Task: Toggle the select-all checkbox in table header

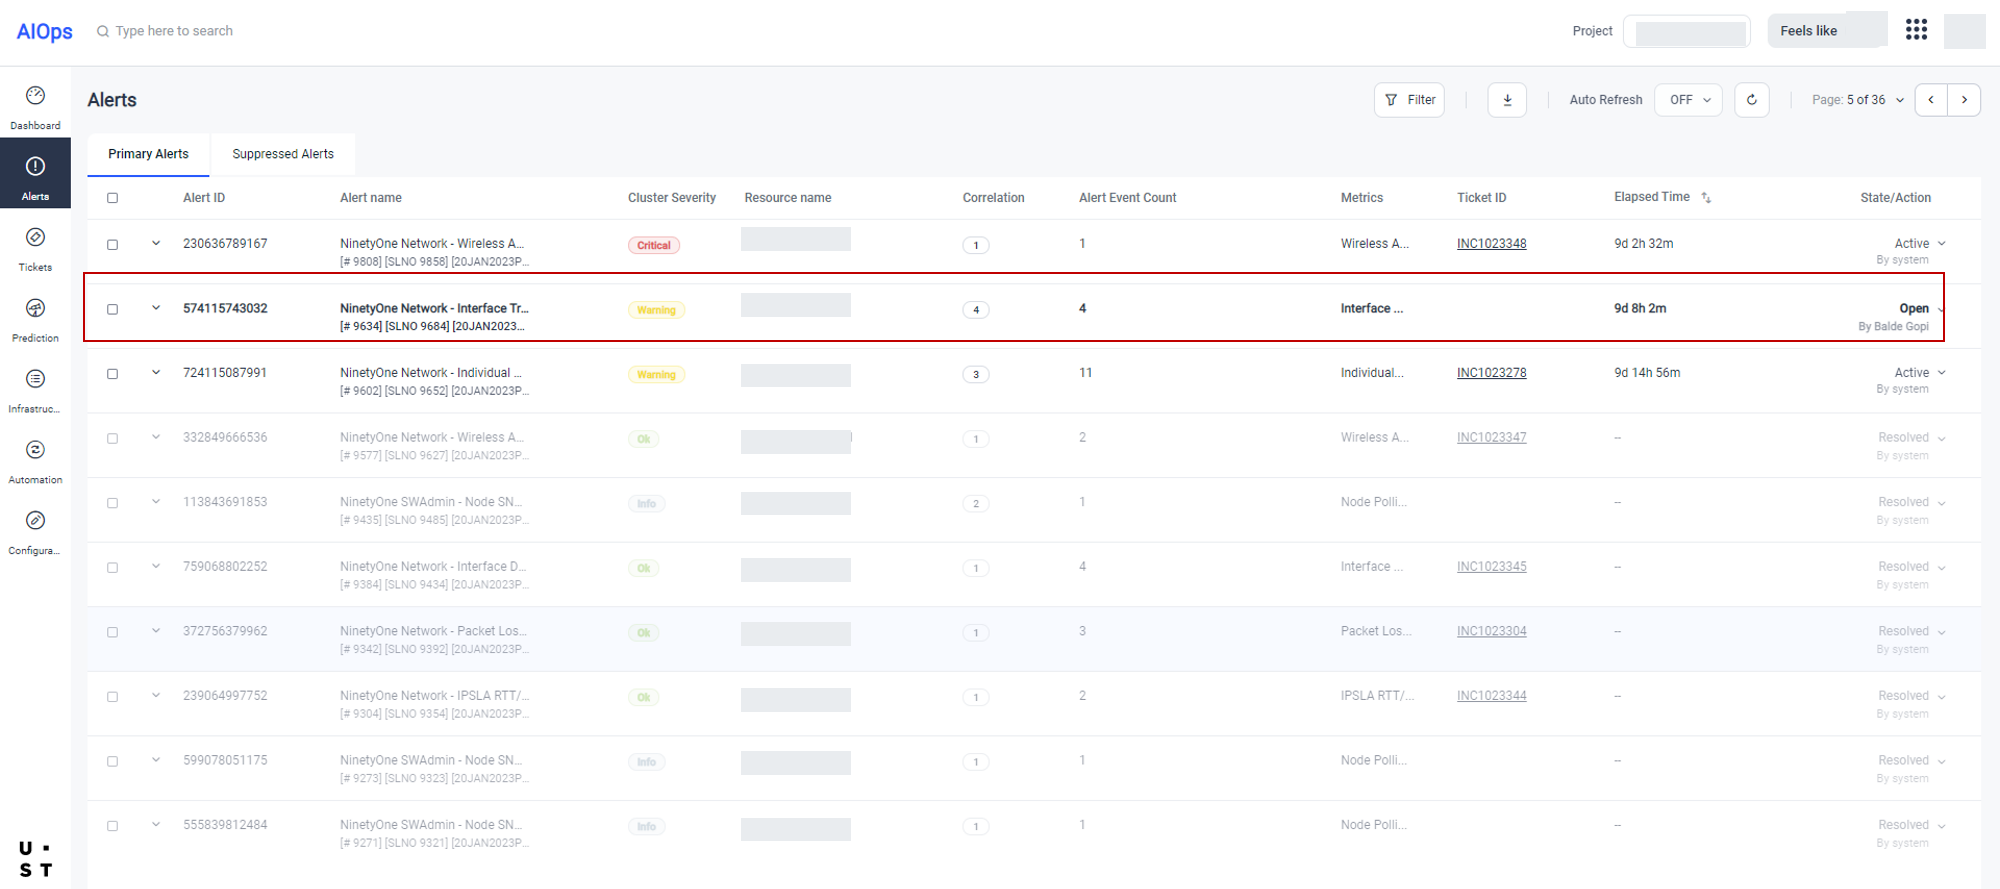Action: pos(113,198)
